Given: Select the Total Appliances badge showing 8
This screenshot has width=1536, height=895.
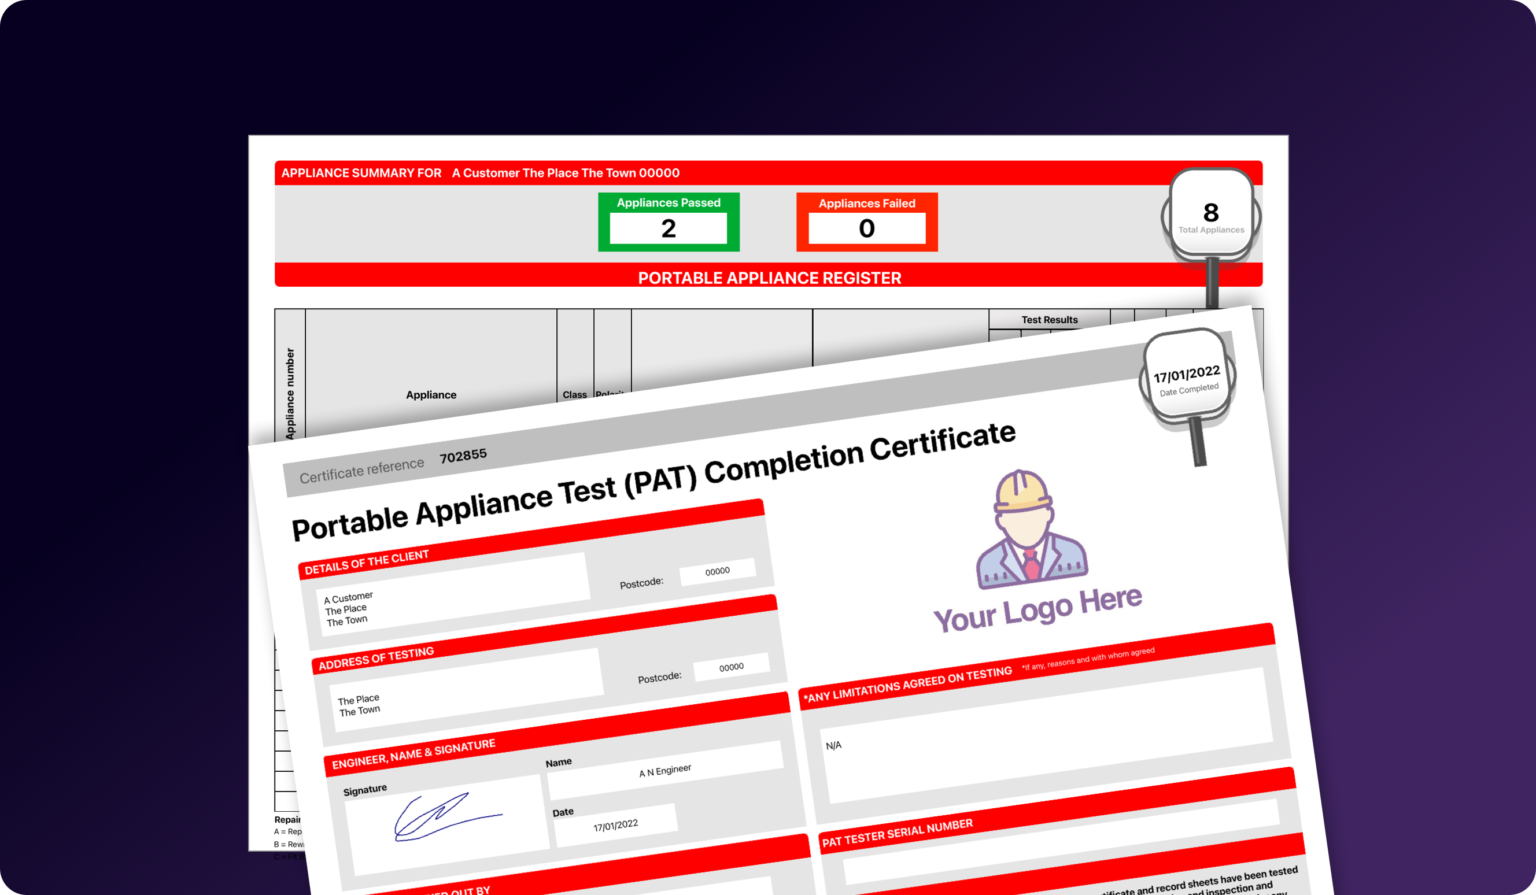Looking at the screenshot, I should coord(1211,213).
